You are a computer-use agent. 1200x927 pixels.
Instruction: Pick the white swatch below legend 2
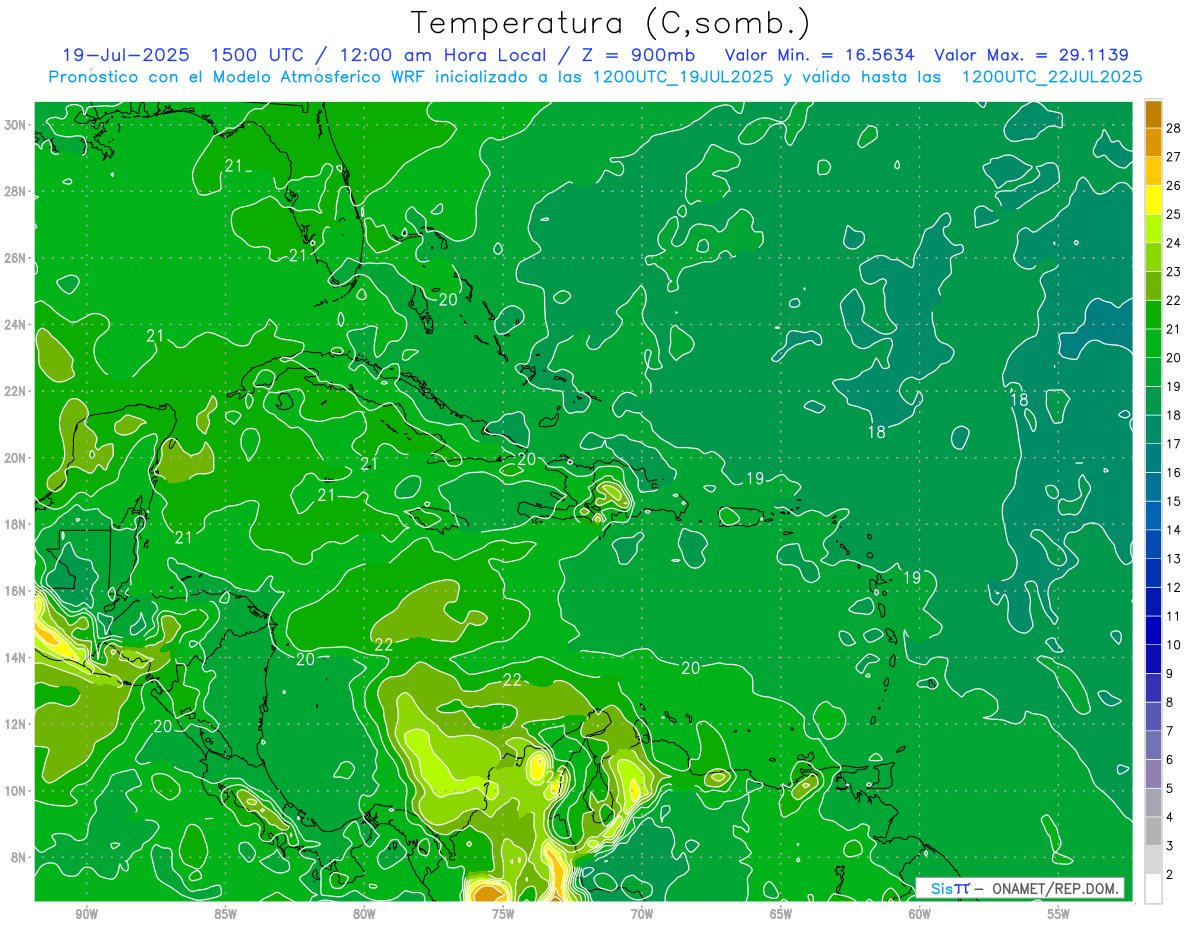(x=1153, y=889)
